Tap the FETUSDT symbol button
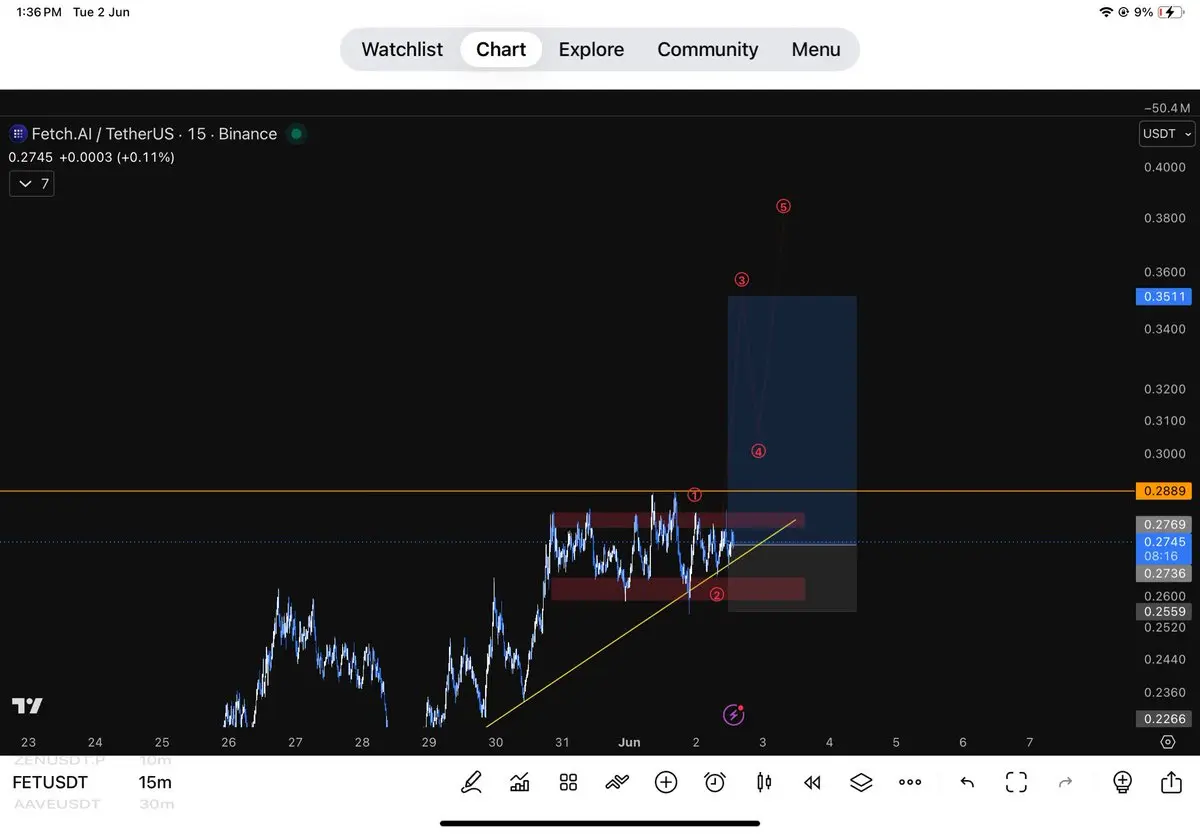This screenshot has height=834, width=1200. [50, 783]
